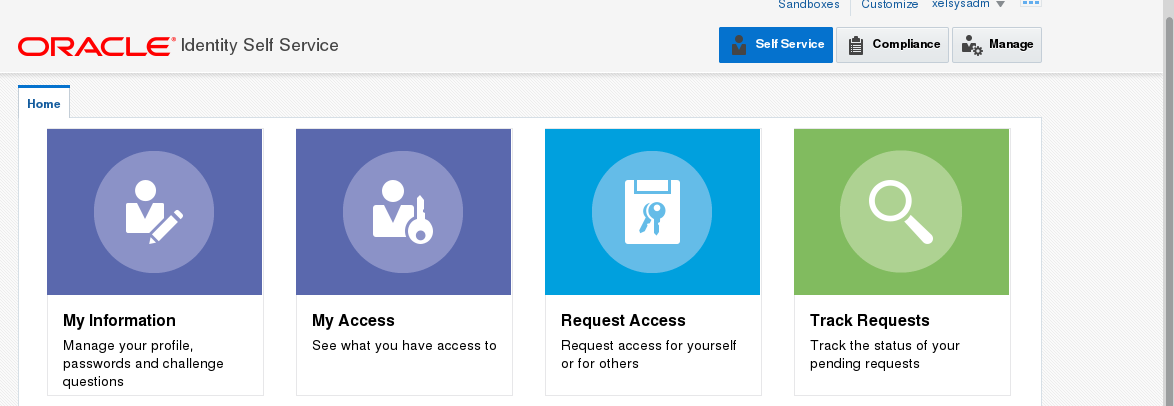Screen dimensions: 1174x406
Task: Click the Request Access clipboard keys icon
Action: coord(652,211)
